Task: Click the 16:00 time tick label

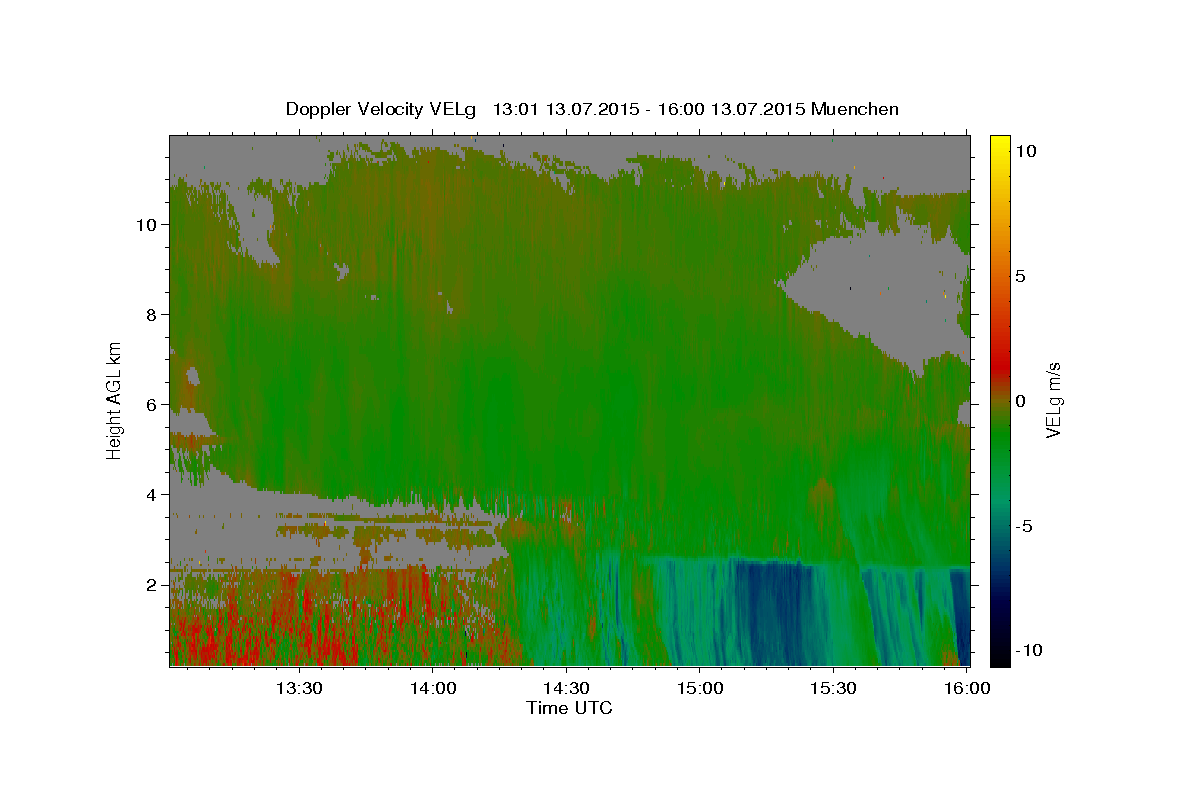Action: coord(966,688)
